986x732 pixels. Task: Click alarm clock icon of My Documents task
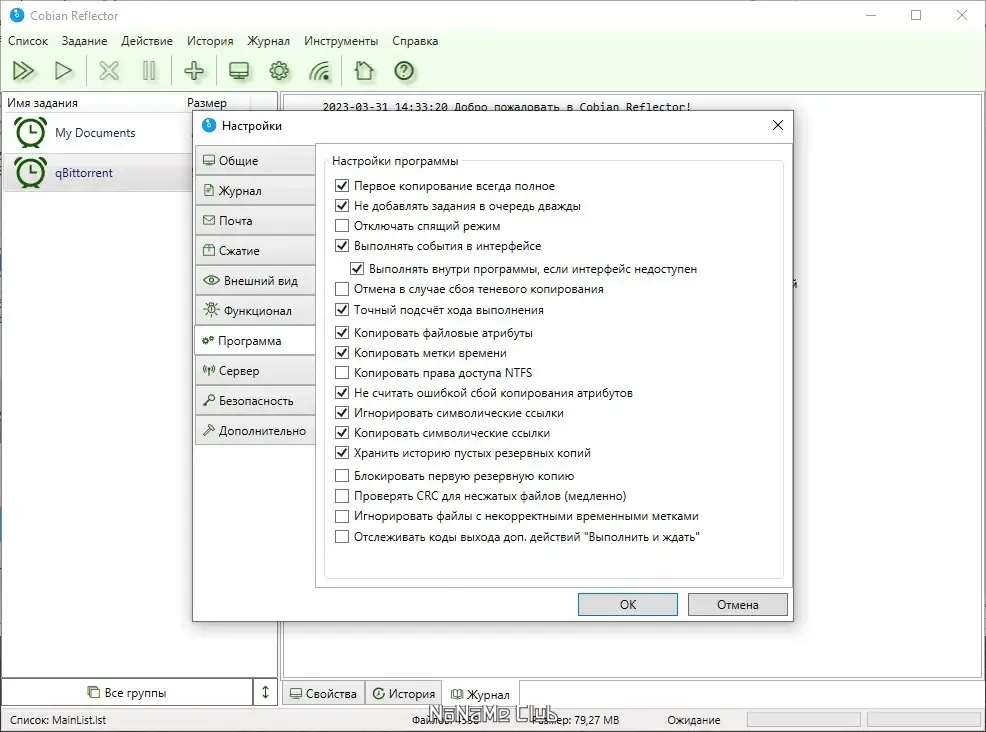tap(30, 133)
